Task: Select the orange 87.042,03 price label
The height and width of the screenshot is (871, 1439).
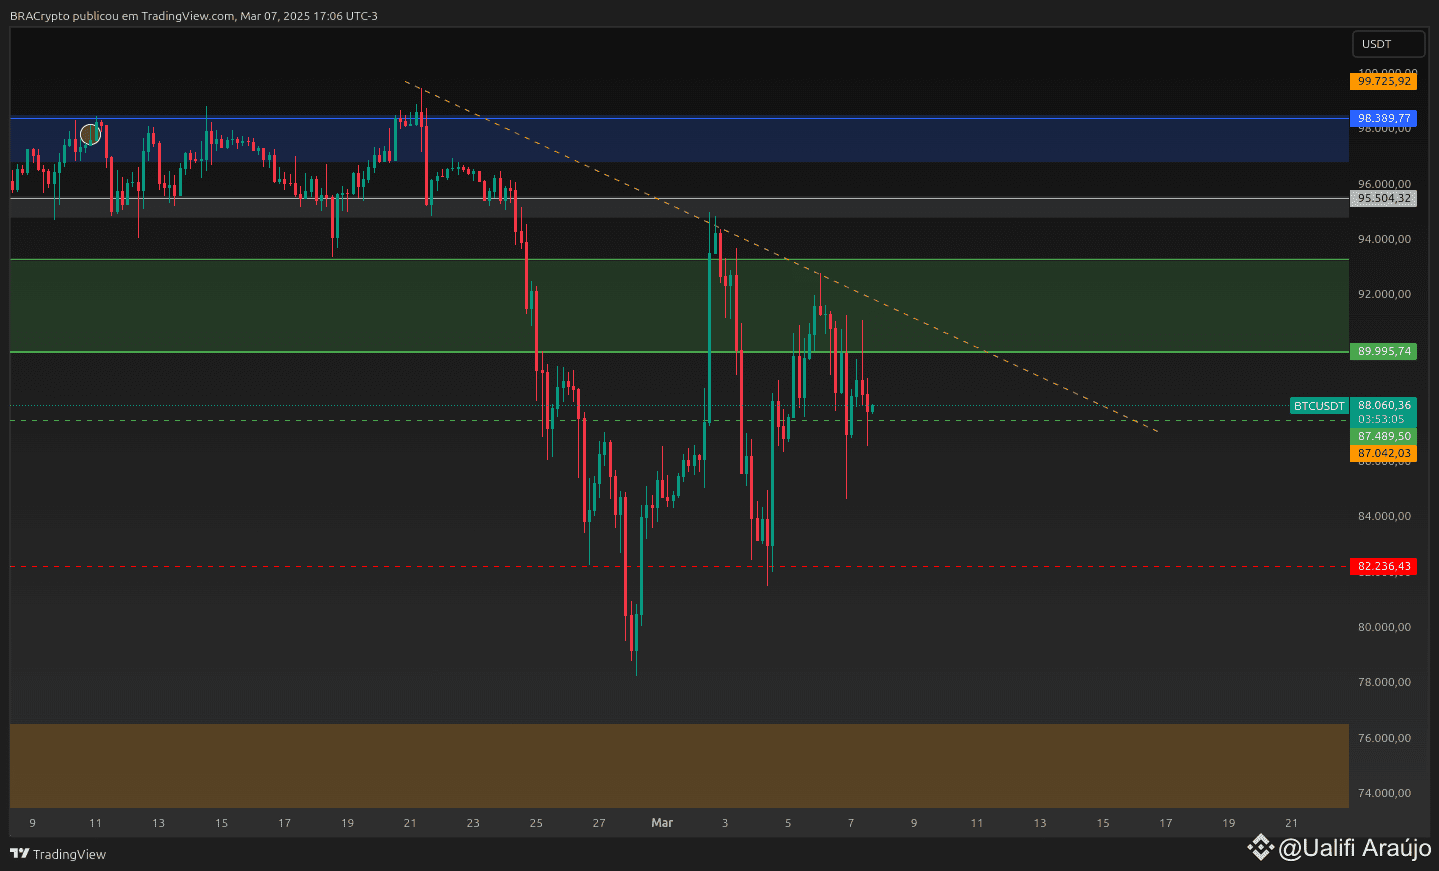Action: 1383,452
